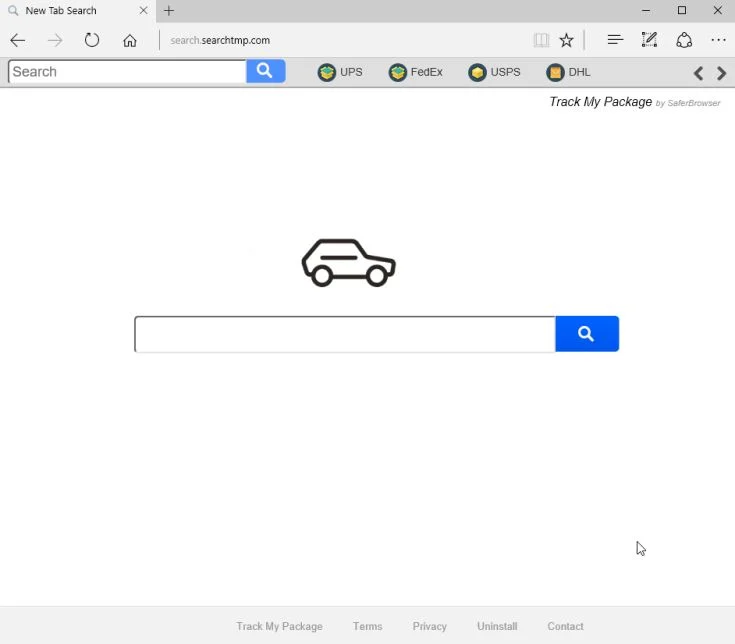
Task: Open reading view book icon
Action: click(x=541, y=40)
